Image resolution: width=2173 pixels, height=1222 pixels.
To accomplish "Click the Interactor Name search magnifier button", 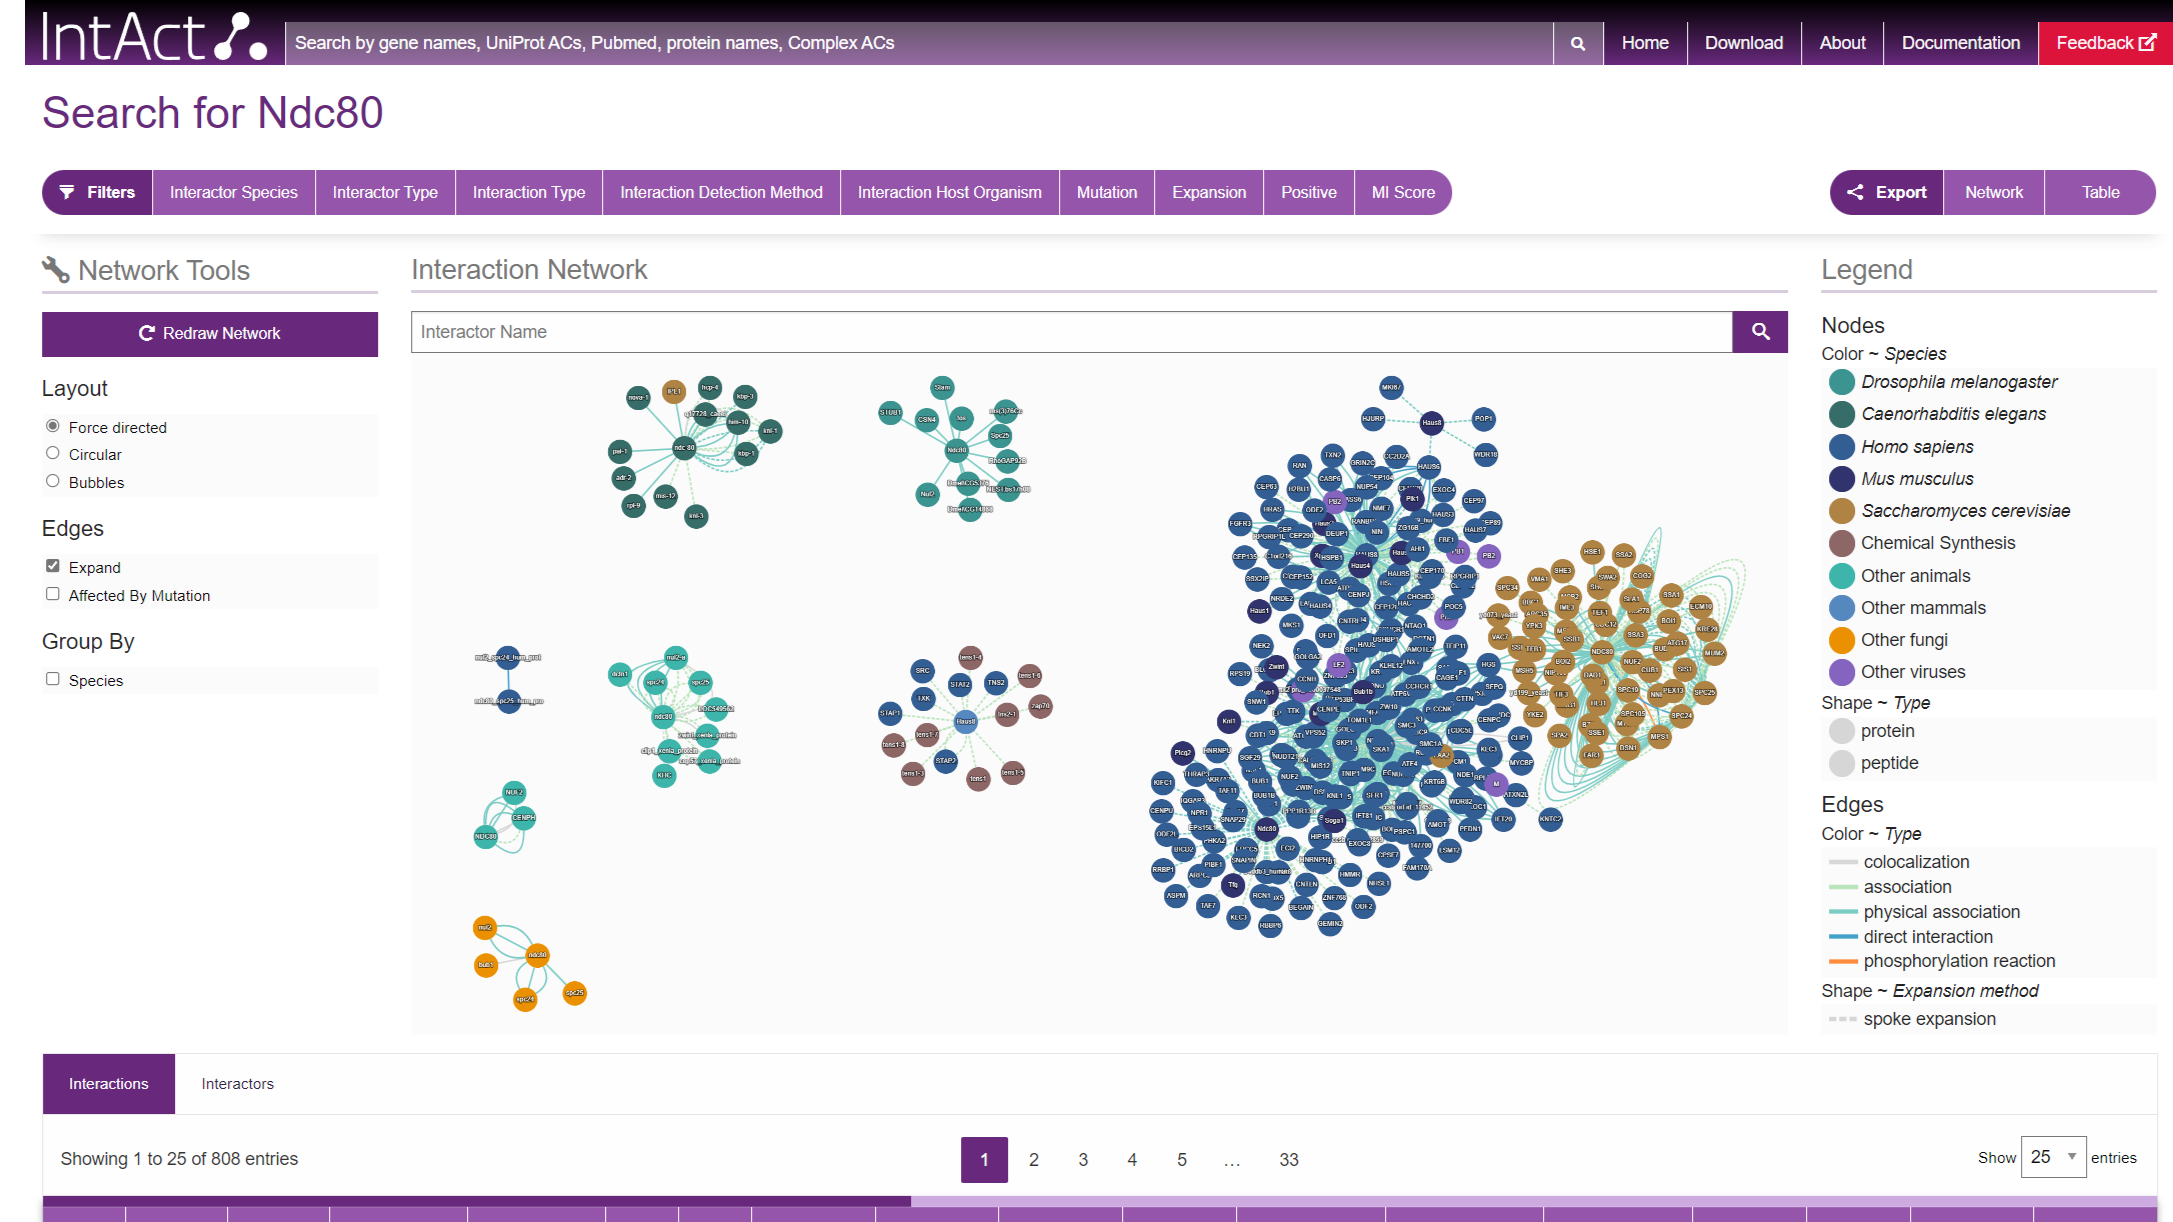I will coord(1760,332).
